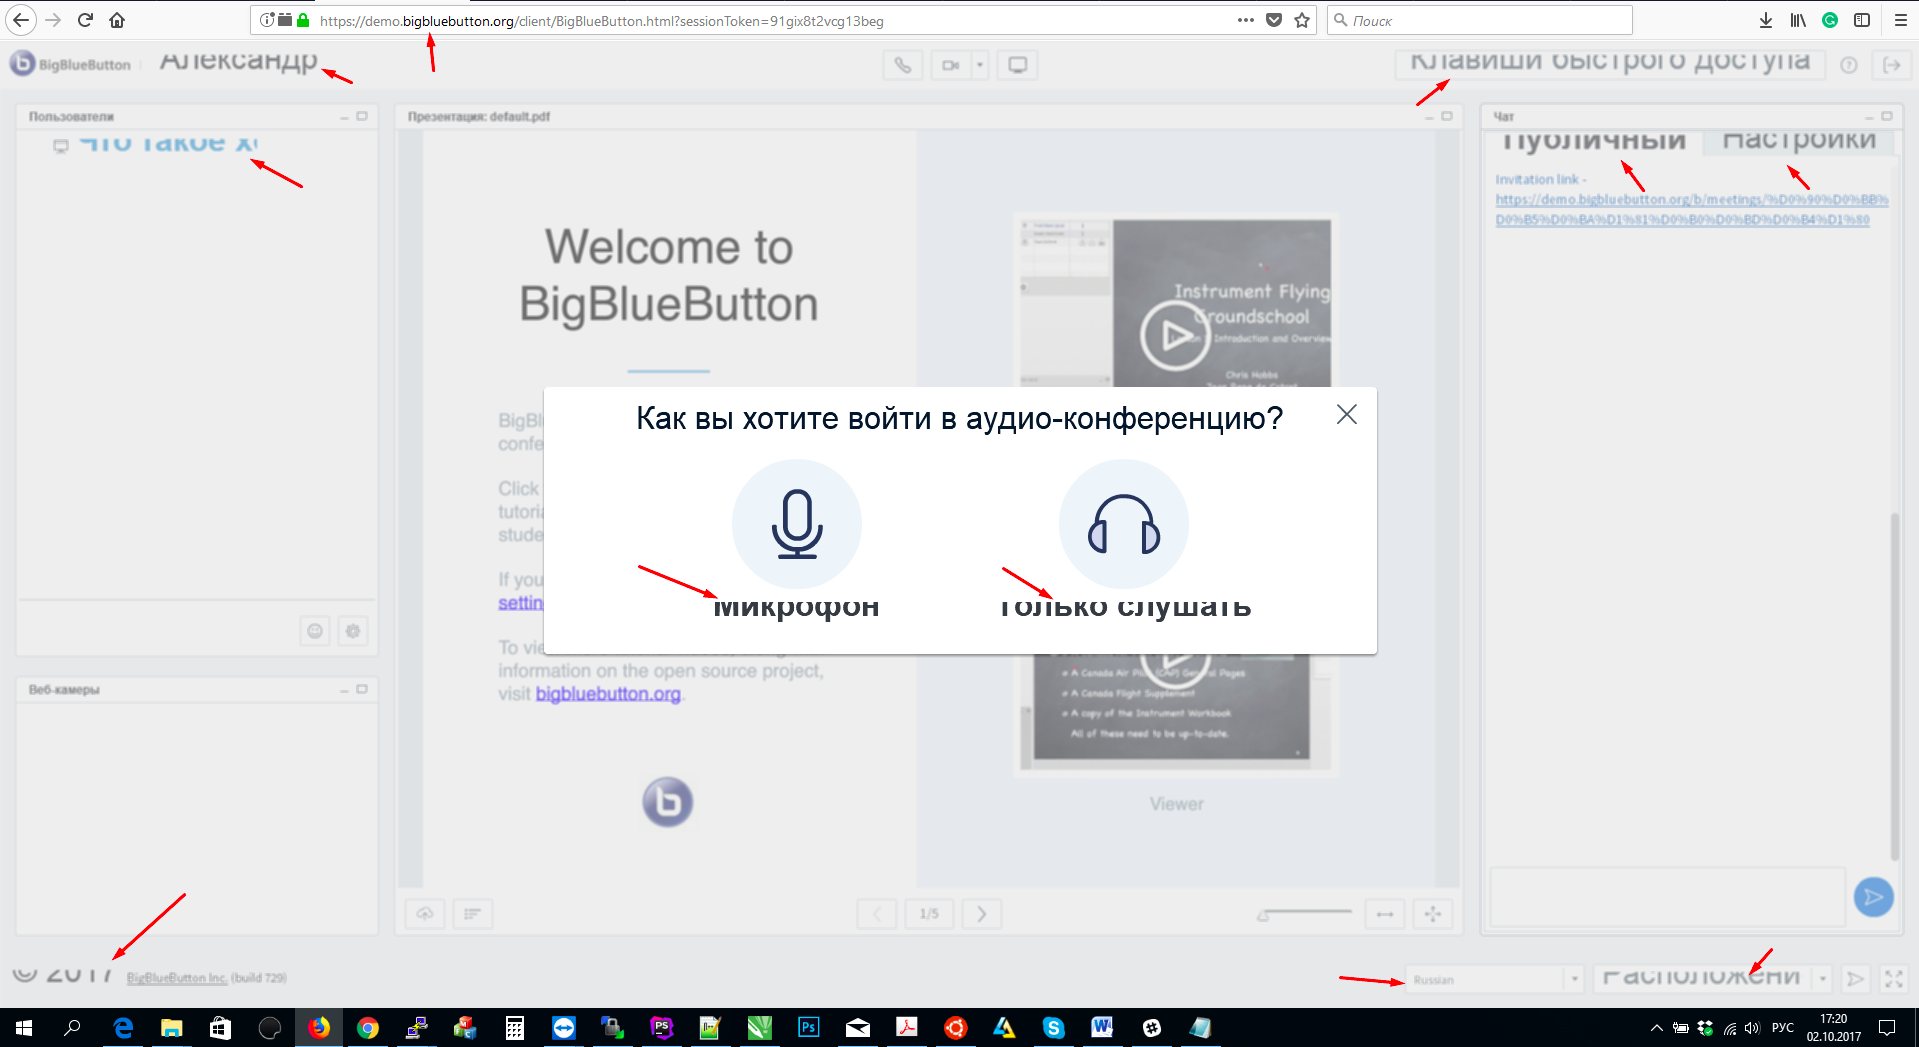
Task: Click the upload presentation cloud icon
Action: [x=424, y=913]
